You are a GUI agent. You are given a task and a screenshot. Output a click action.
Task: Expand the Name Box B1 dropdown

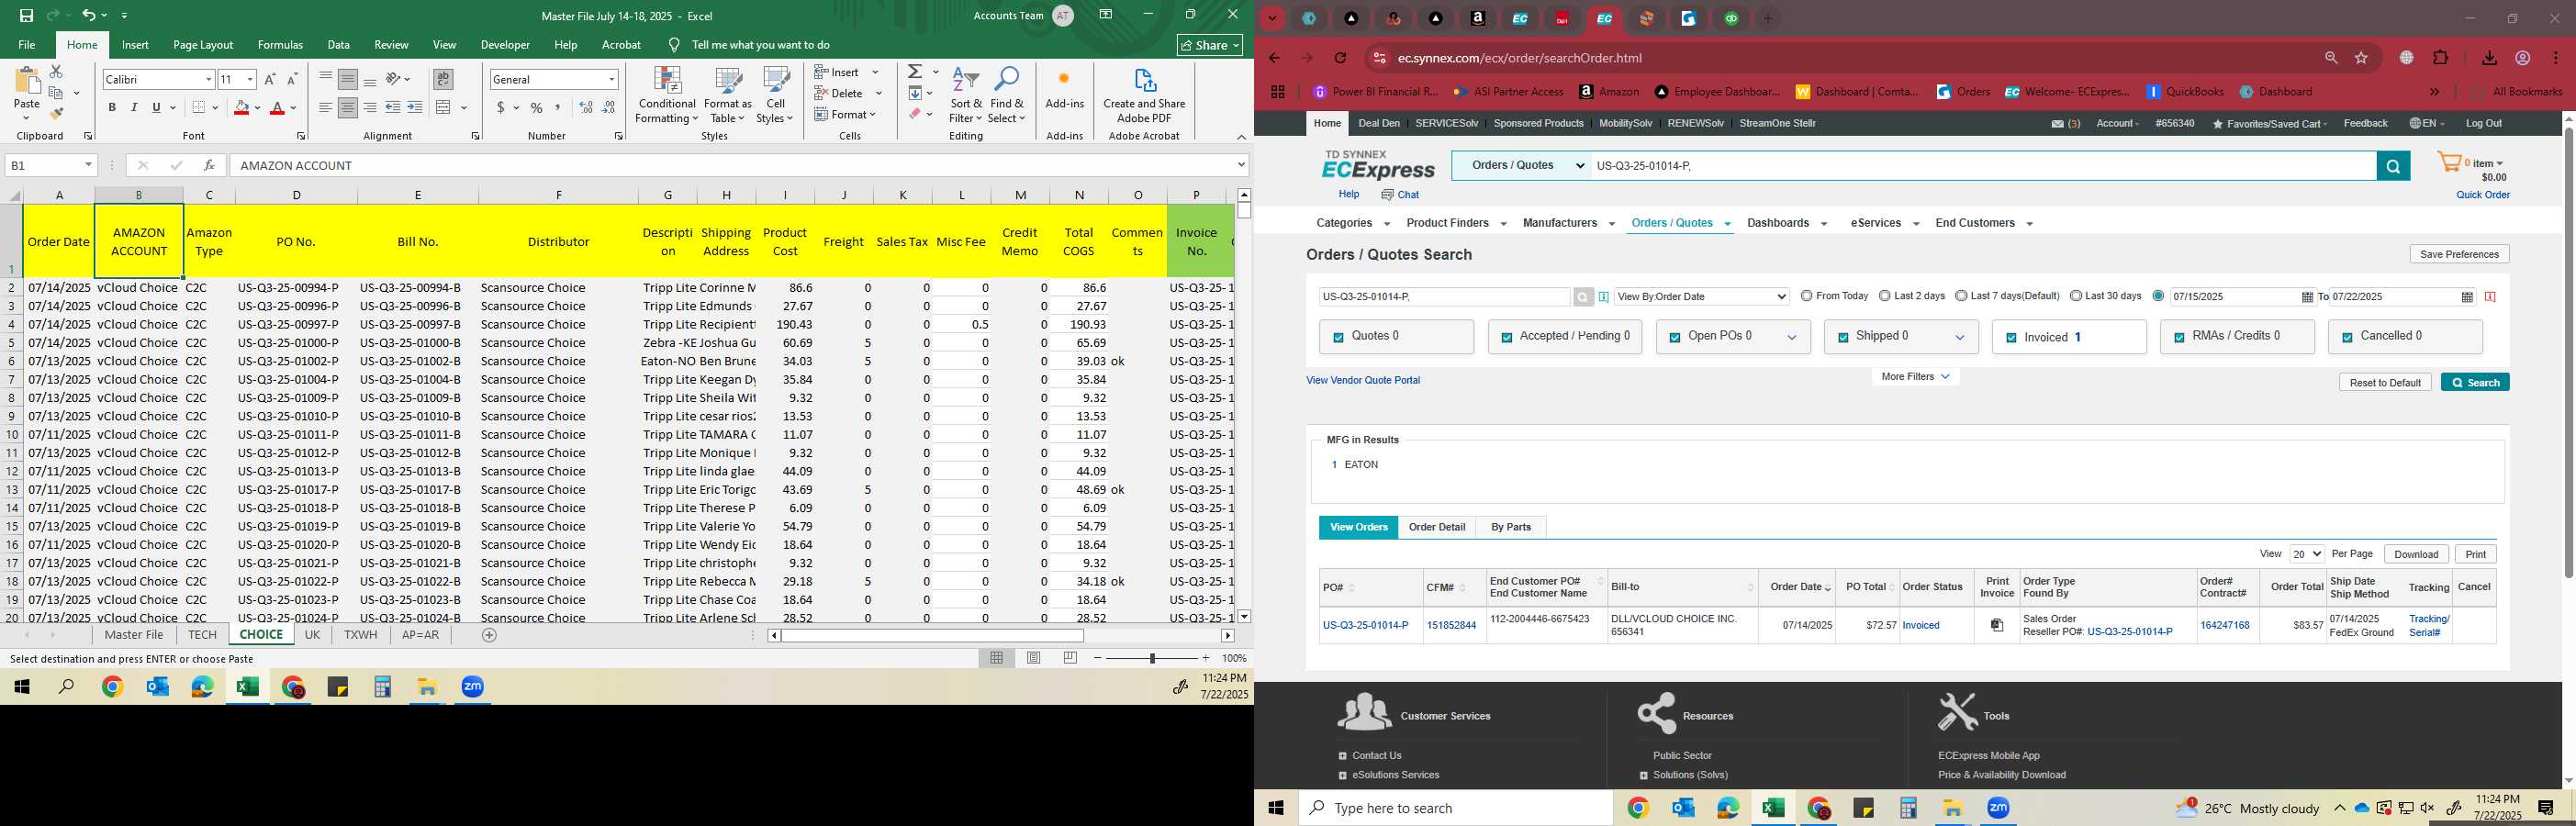coord(88,165)
